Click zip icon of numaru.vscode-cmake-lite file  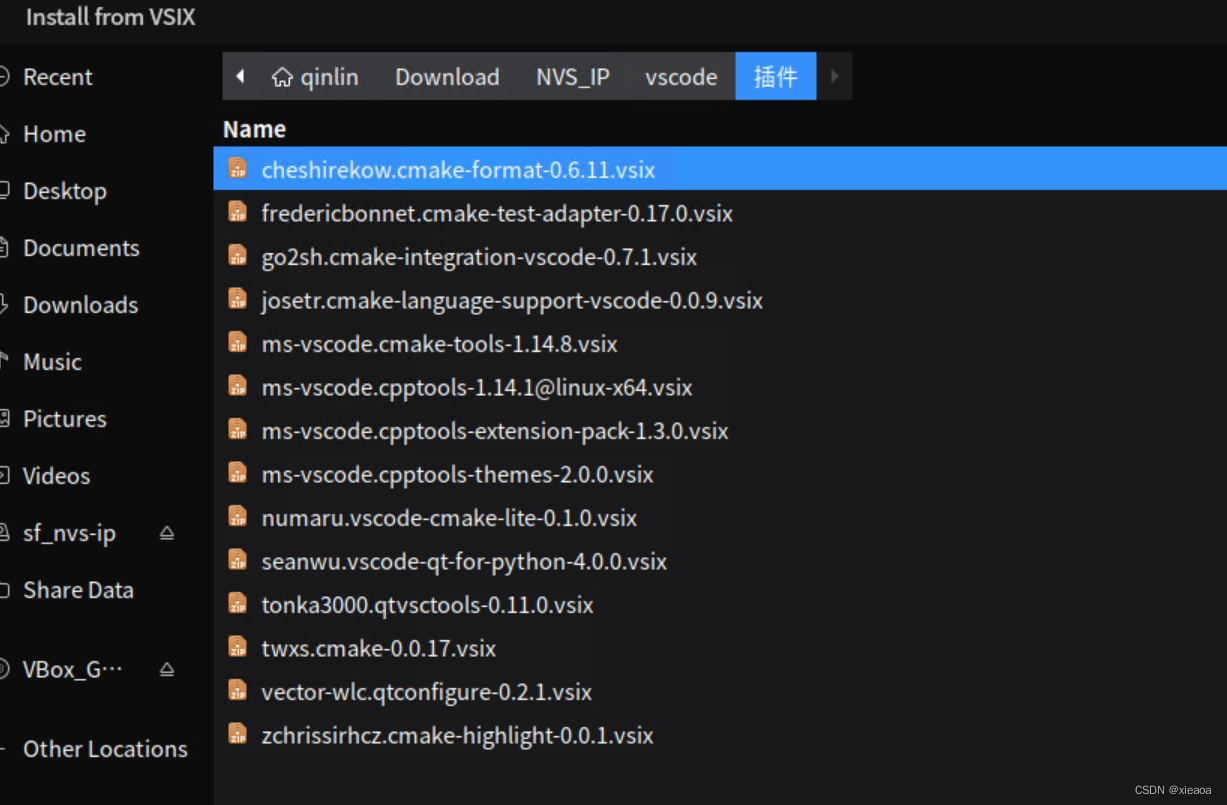[237, 516]
